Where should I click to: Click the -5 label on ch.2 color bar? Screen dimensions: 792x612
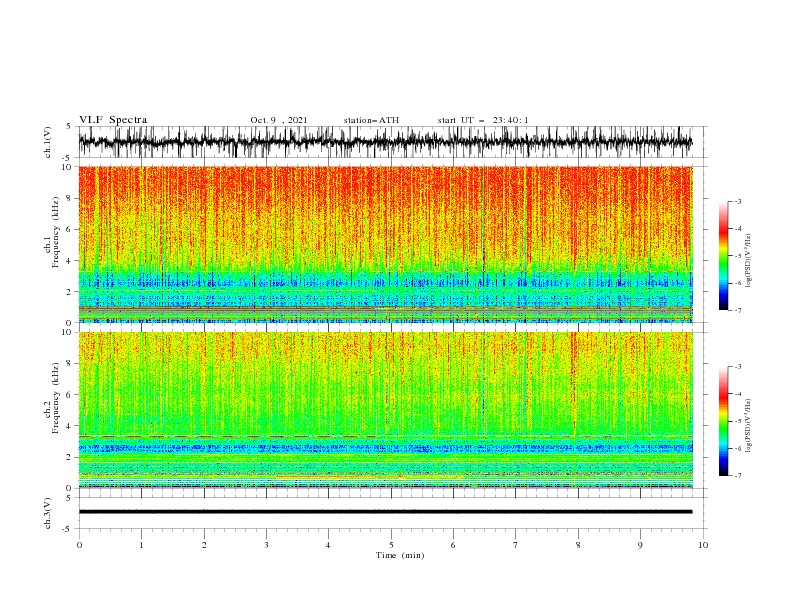coord(738,421)
